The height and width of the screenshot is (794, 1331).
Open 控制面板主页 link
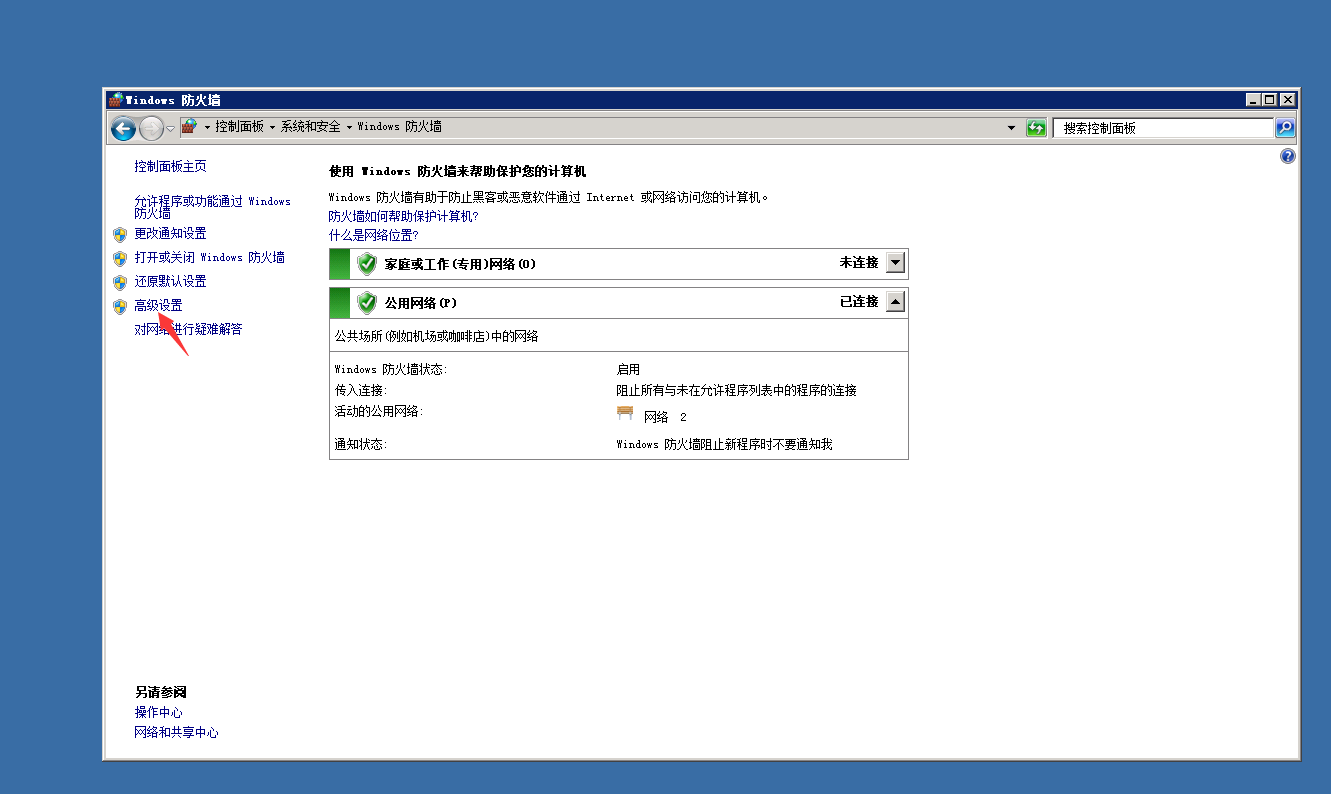click(170, 166)
